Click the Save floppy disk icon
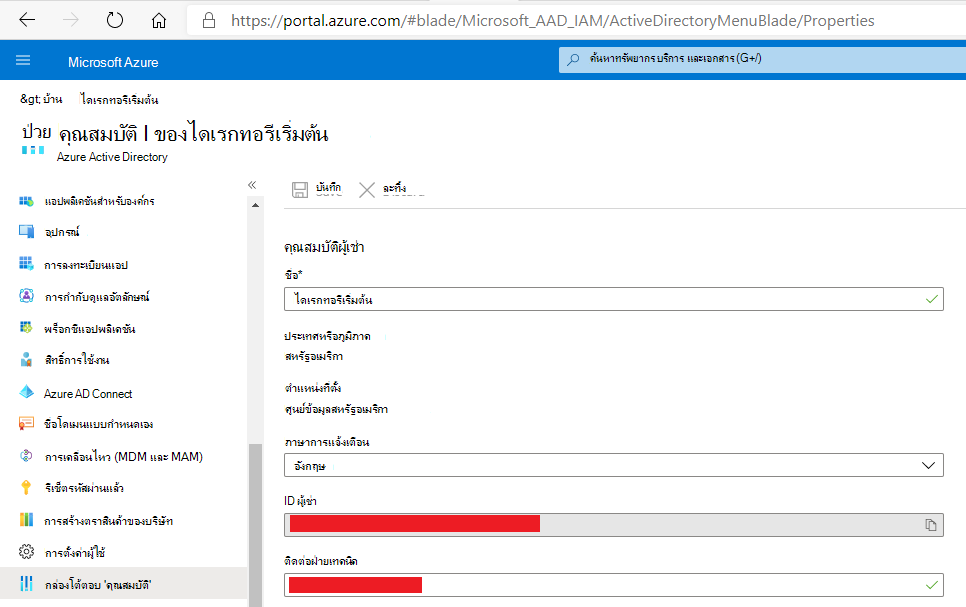The image size is (966, 607). 299,190
